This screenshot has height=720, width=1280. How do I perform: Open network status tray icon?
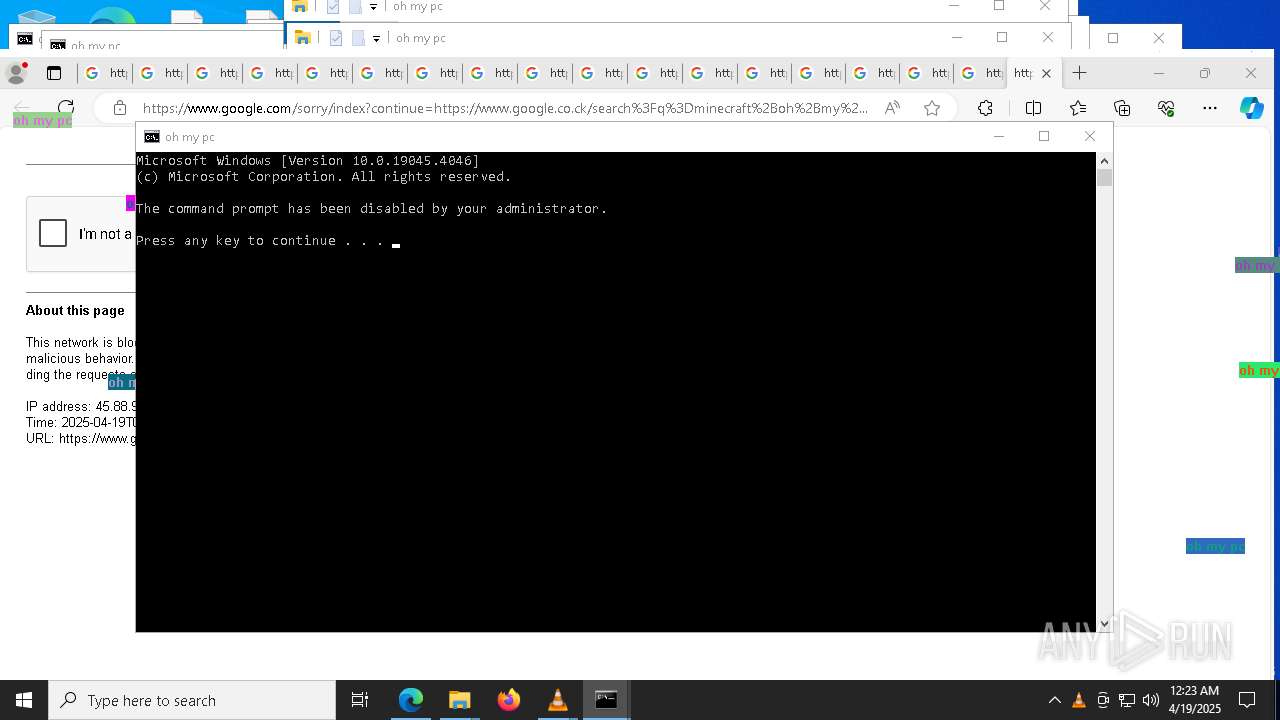tap(1127, 700)
